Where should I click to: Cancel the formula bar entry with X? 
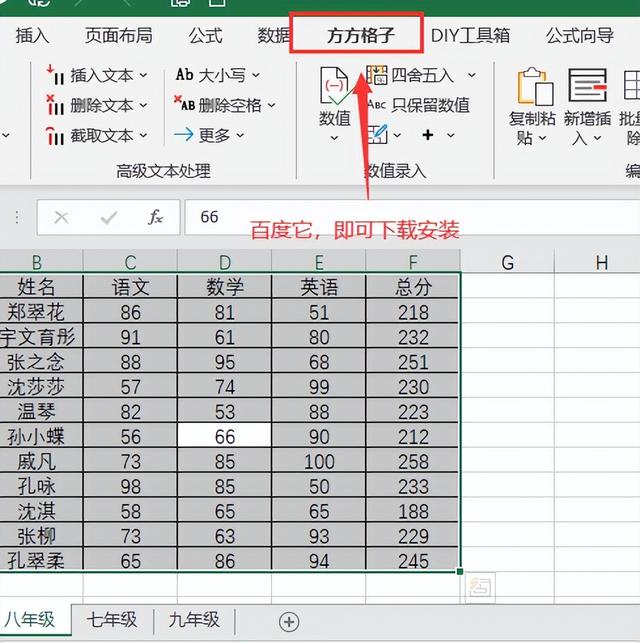coord(61,217)
